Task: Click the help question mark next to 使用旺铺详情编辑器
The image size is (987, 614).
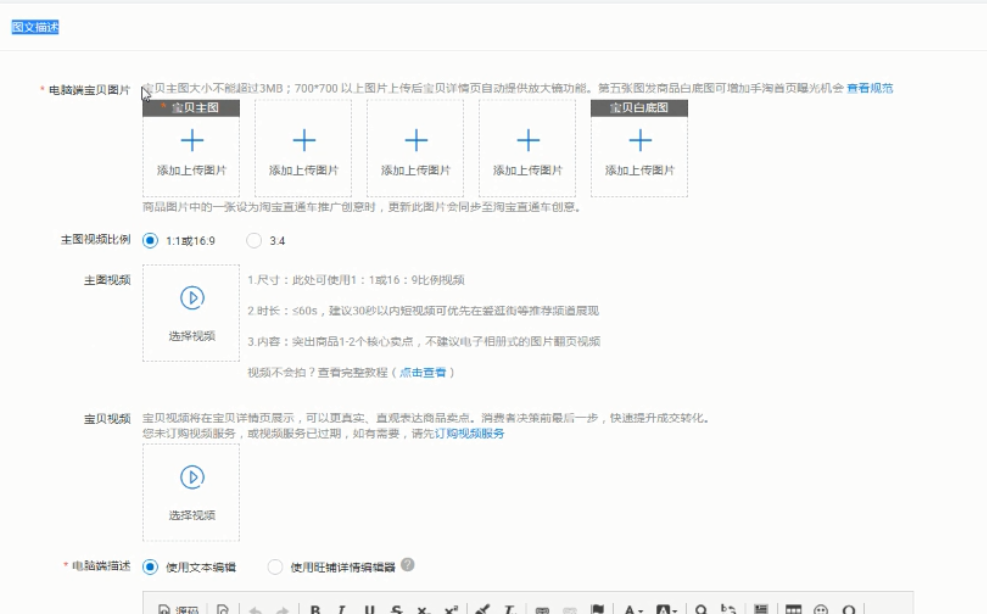Action: pos(408,565)
